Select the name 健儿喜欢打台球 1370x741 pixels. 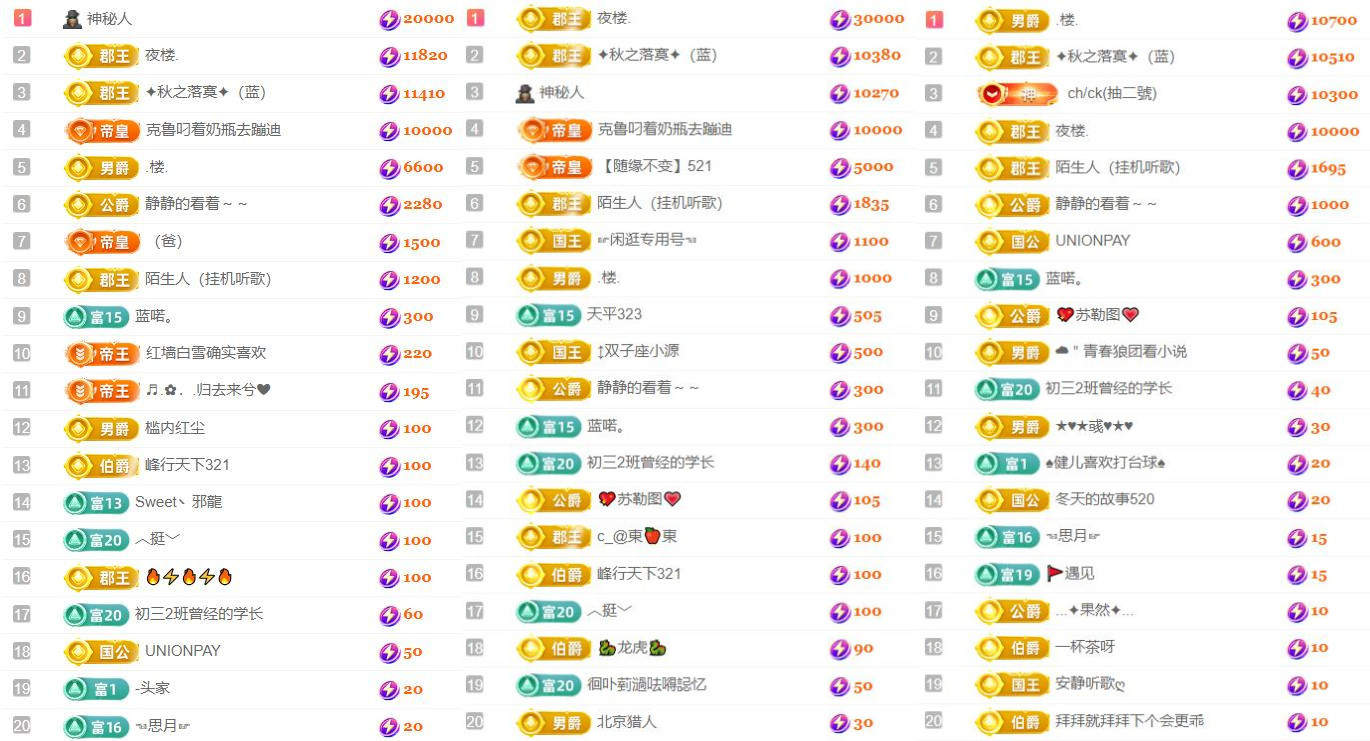(x=1105, y=464)
